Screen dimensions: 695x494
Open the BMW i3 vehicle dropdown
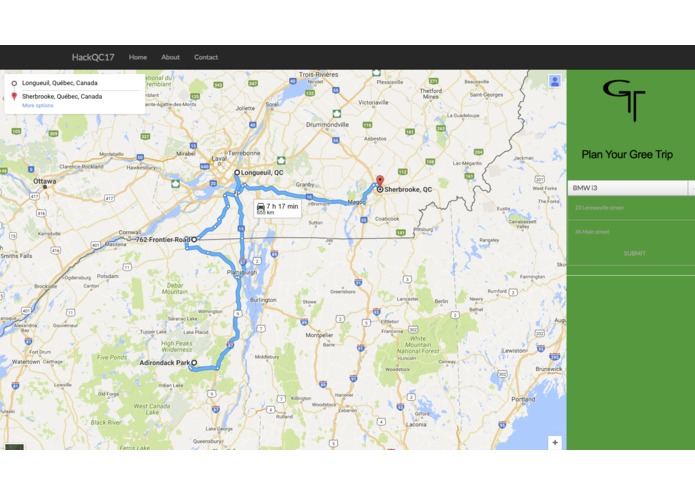pyautogui.click(x=631, y=188)
